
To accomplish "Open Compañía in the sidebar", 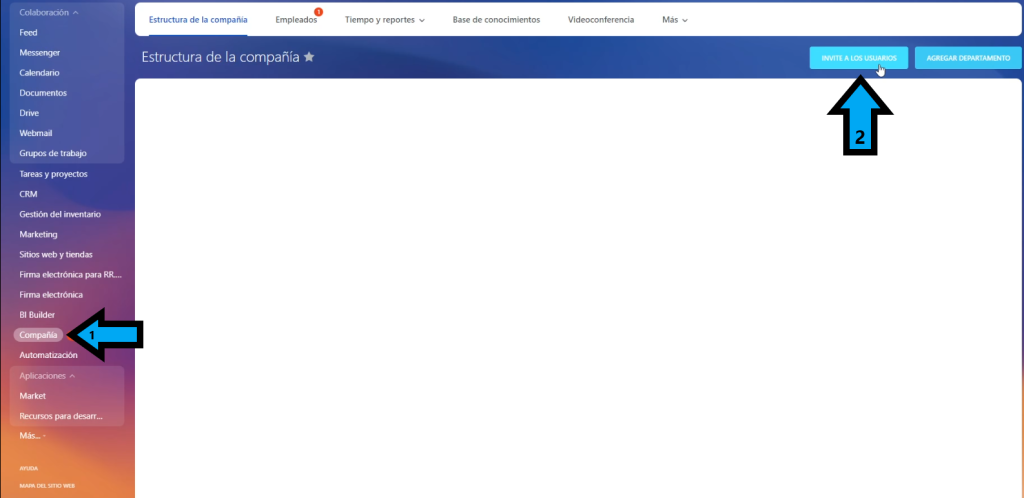I will tap(38, 335).
